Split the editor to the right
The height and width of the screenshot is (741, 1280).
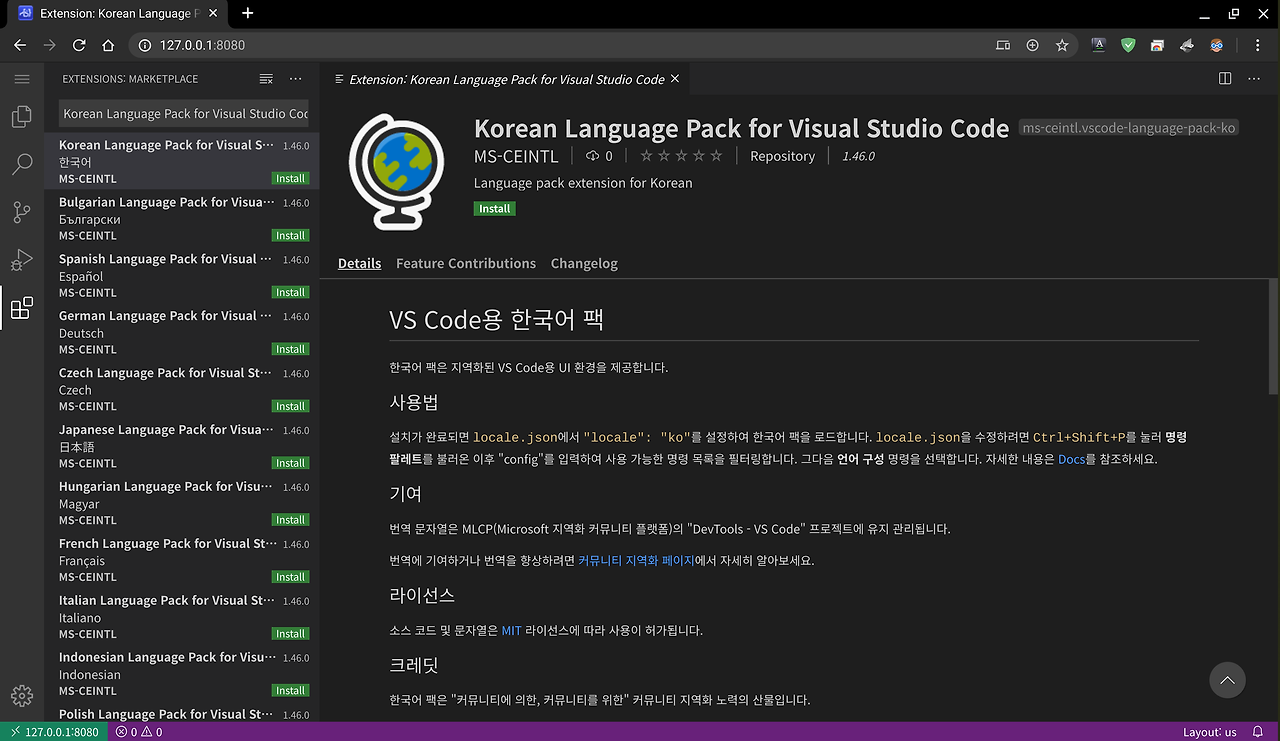[1225, 79]
